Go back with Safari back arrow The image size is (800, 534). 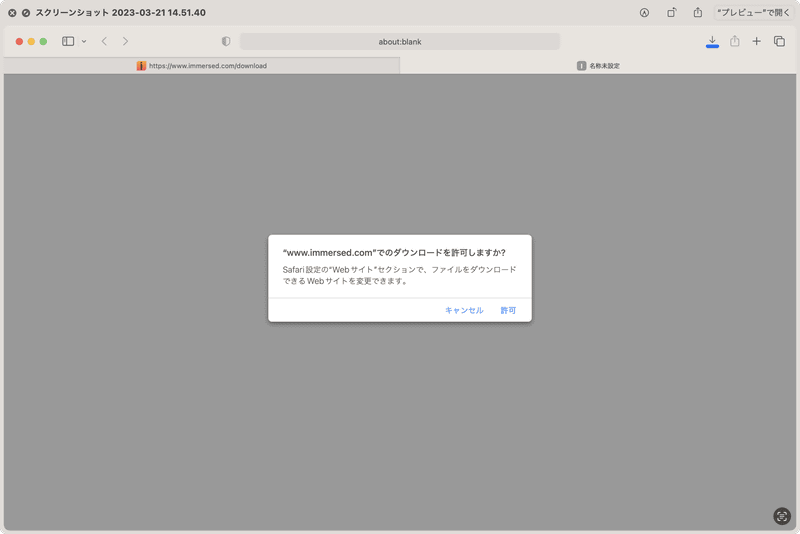coord(104,41)
